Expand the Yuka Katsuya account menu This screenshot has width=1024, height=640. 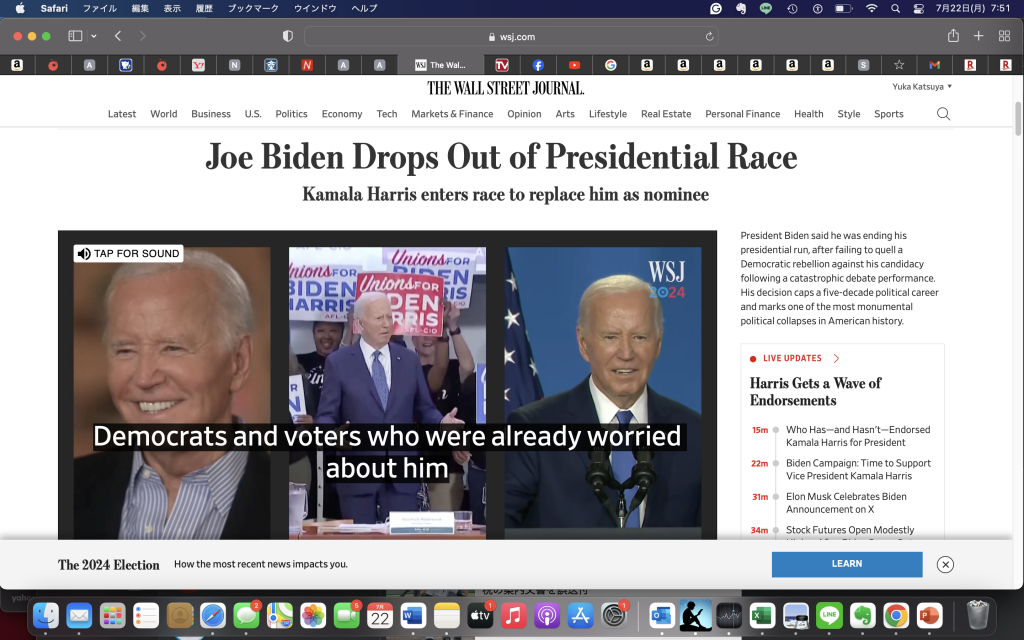click(922, 87)
